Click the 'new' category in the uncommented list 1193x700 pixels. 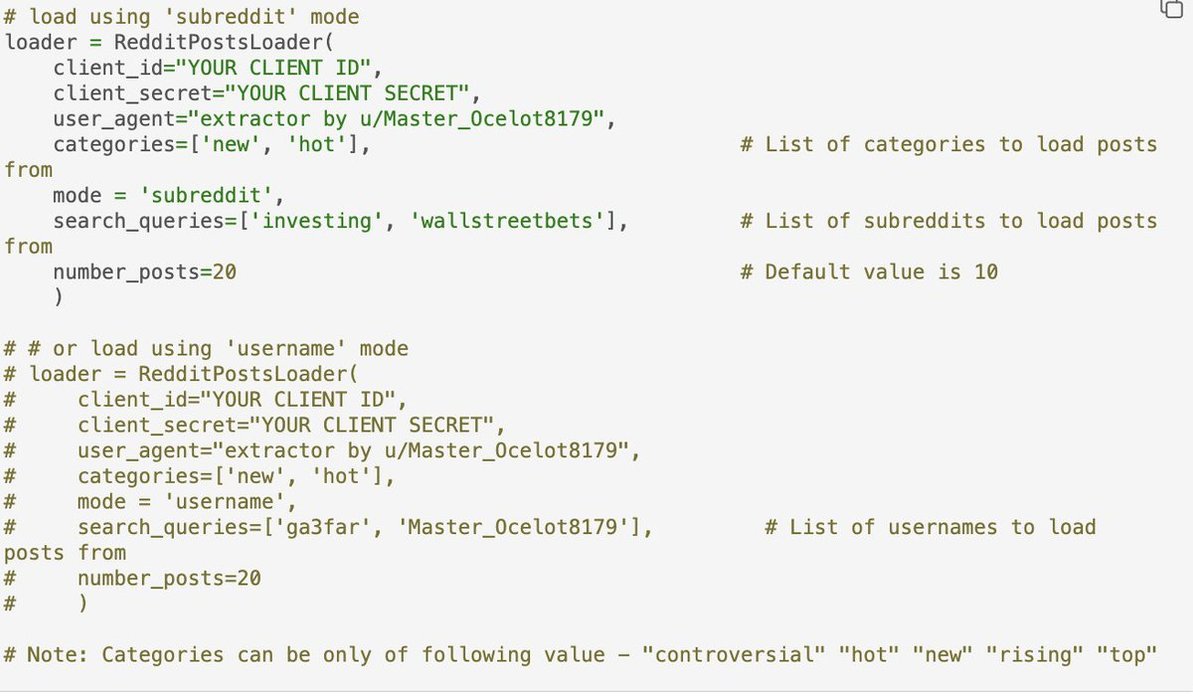coord(241,145)
